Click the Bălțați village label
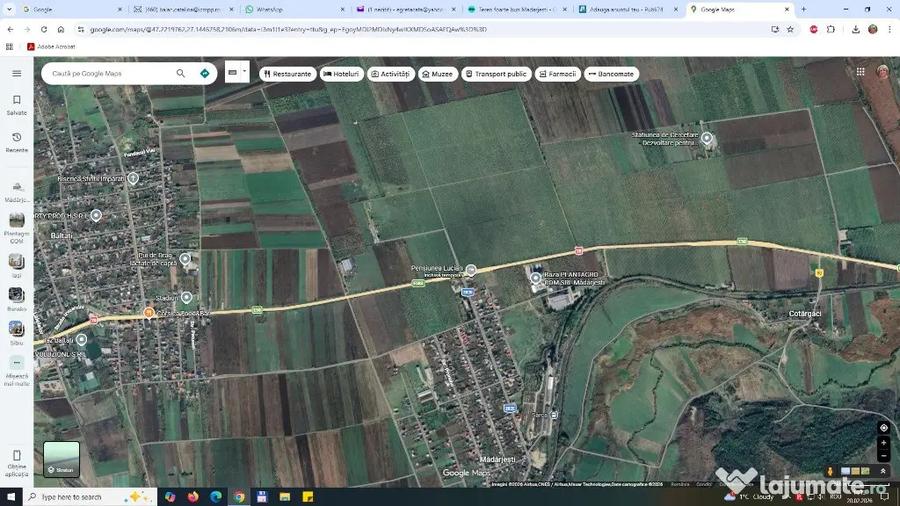Screen dimensions: 900x506 pos(61,236)
